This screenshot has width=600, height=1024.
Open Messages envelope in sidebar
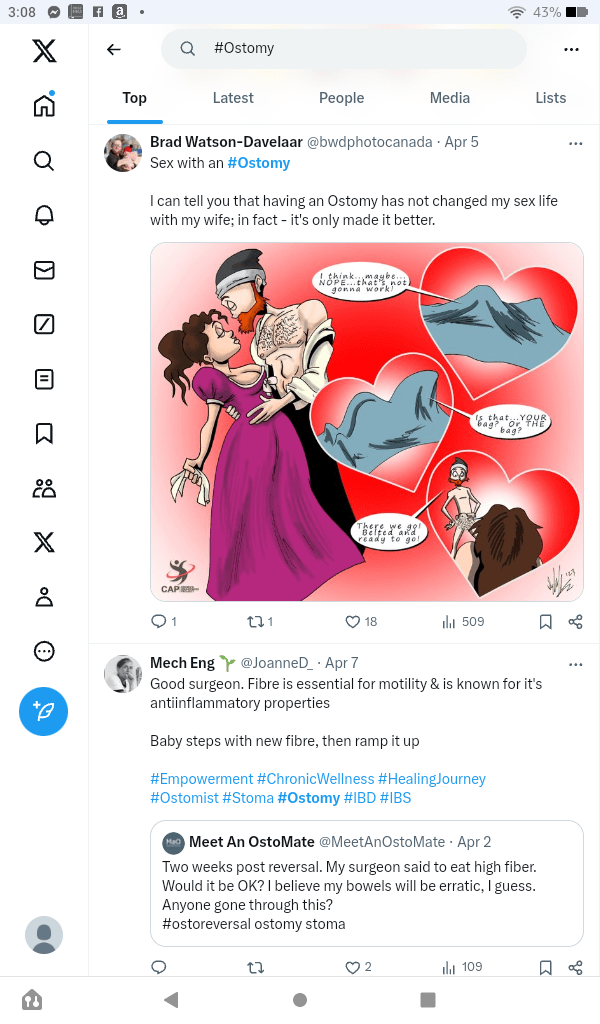[44, 270]
